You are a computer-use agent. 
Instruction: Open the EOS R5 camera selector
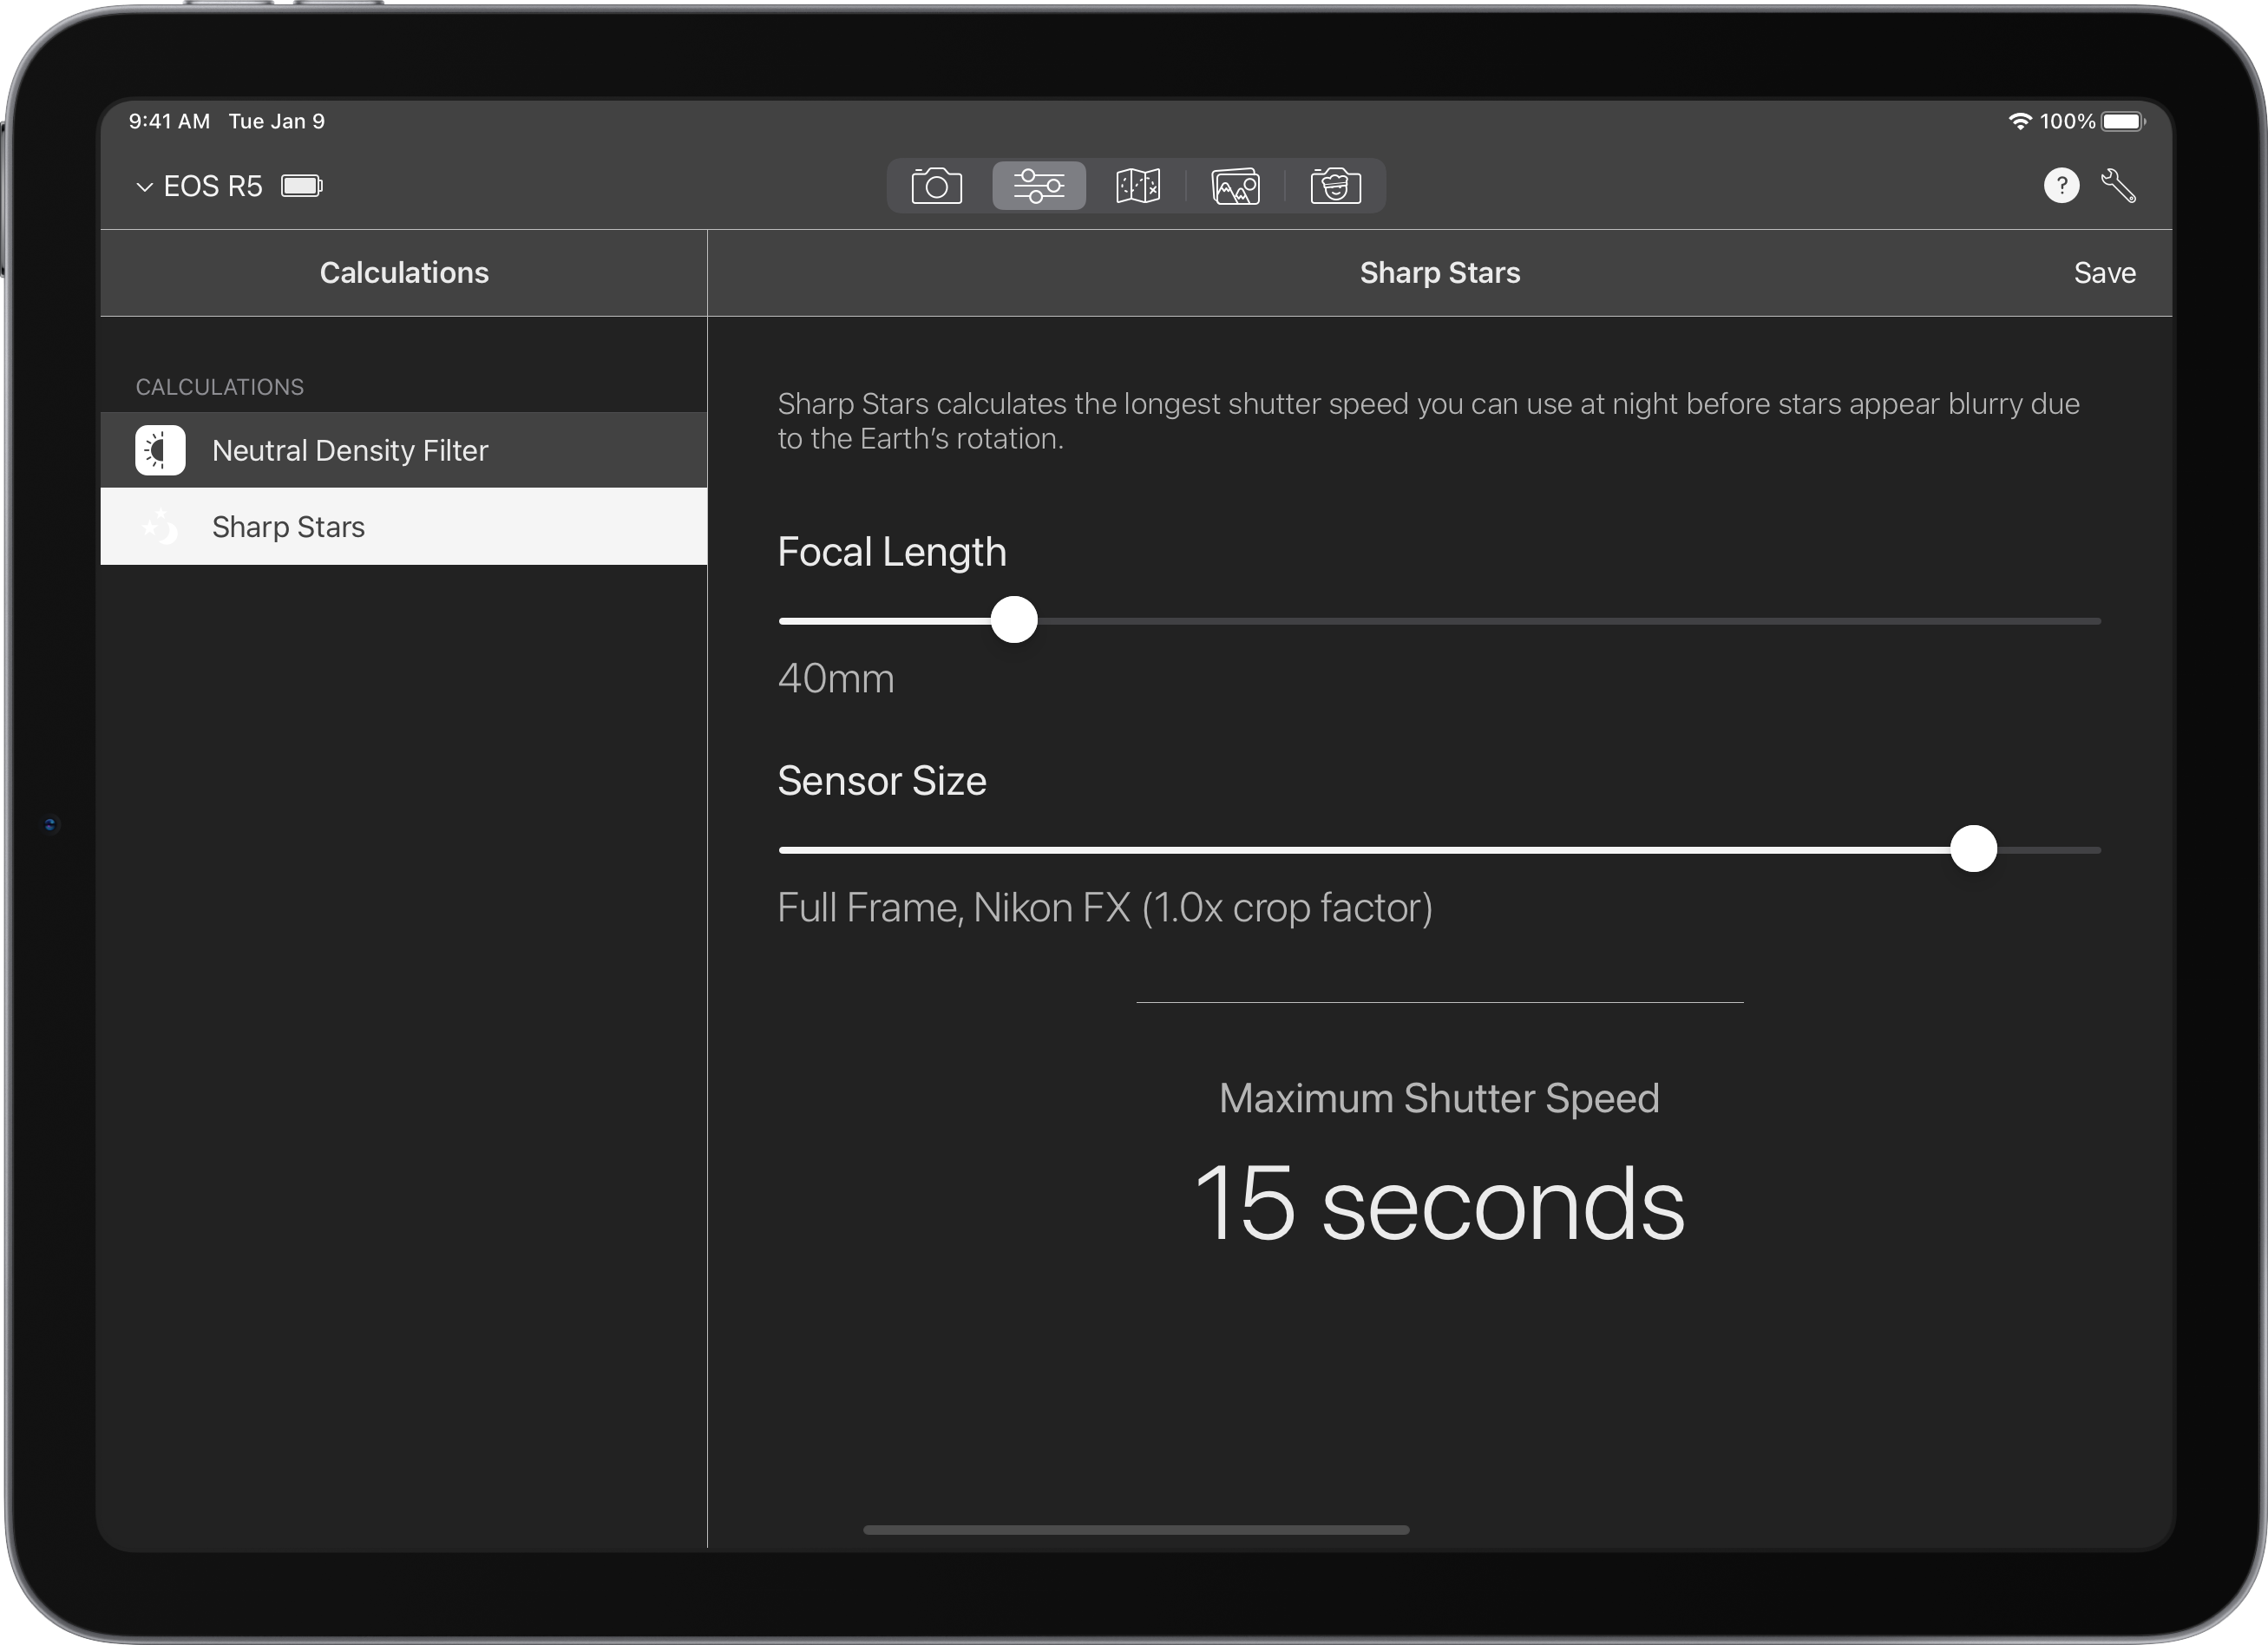pyautogui.click(x=212, y=186)
